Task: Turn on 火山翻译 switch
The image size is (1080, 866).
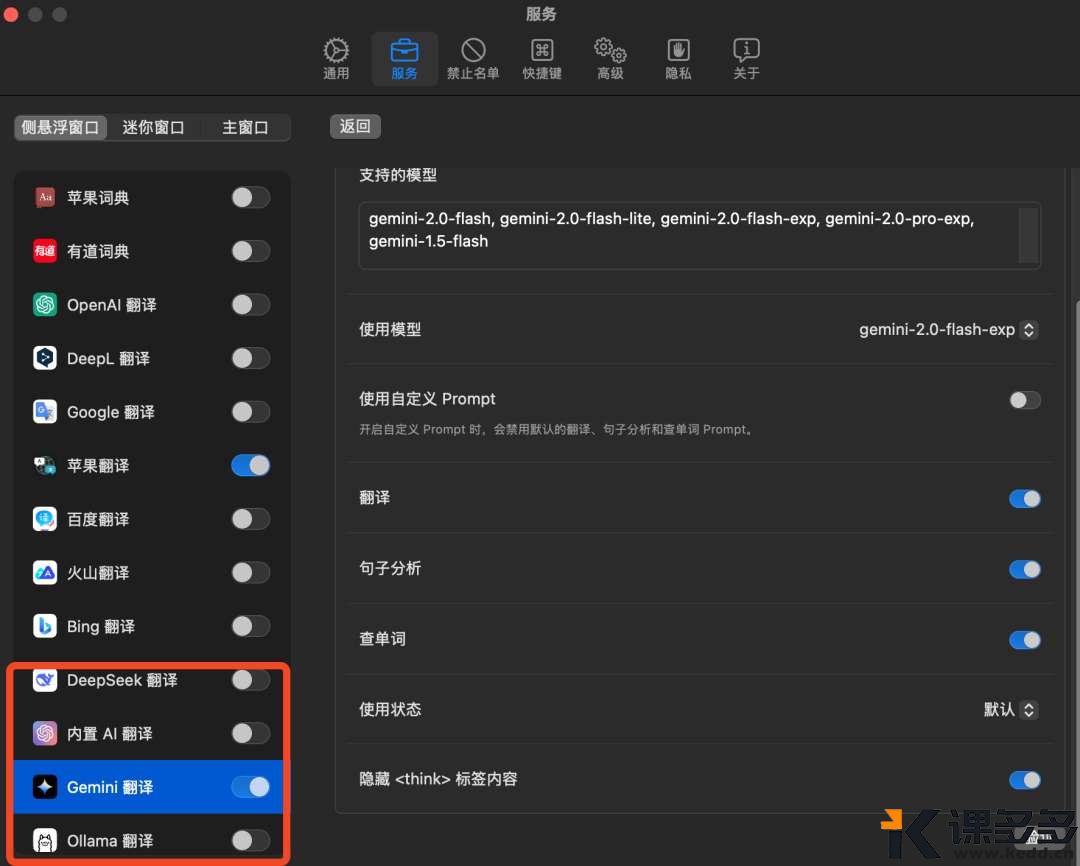Action: click(251, 573)
